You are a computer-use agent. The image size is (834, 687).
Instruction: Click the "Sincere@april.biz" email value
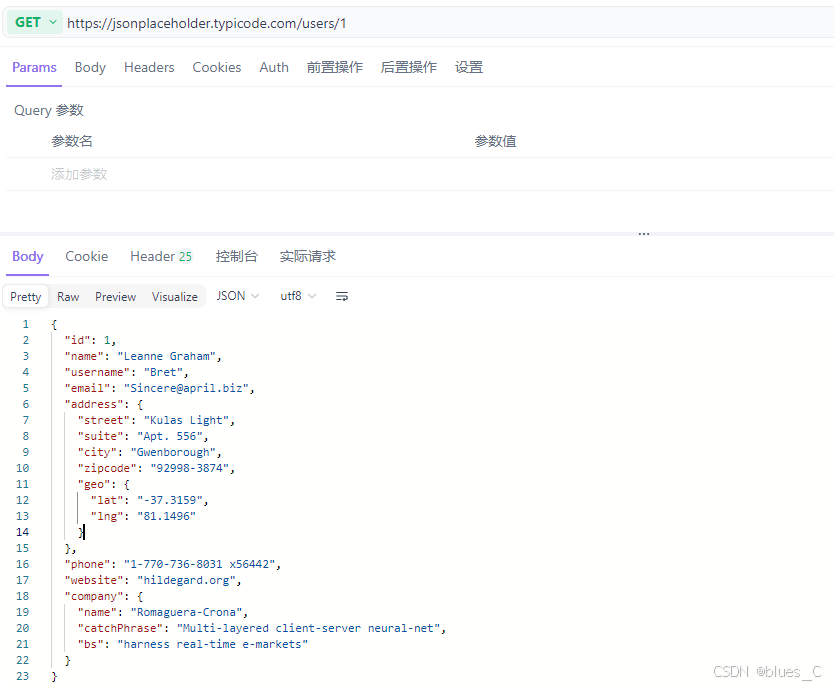pyautogui.click(x=186, y=388)
